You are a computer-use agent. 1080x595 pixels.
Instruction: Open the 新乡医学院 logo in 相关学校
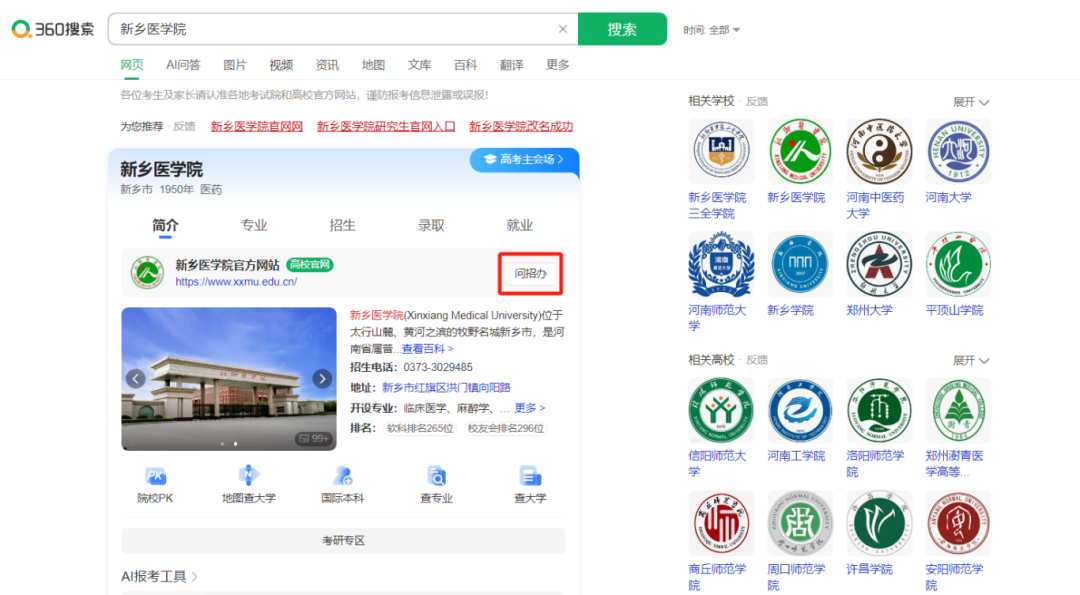[800, 152]
